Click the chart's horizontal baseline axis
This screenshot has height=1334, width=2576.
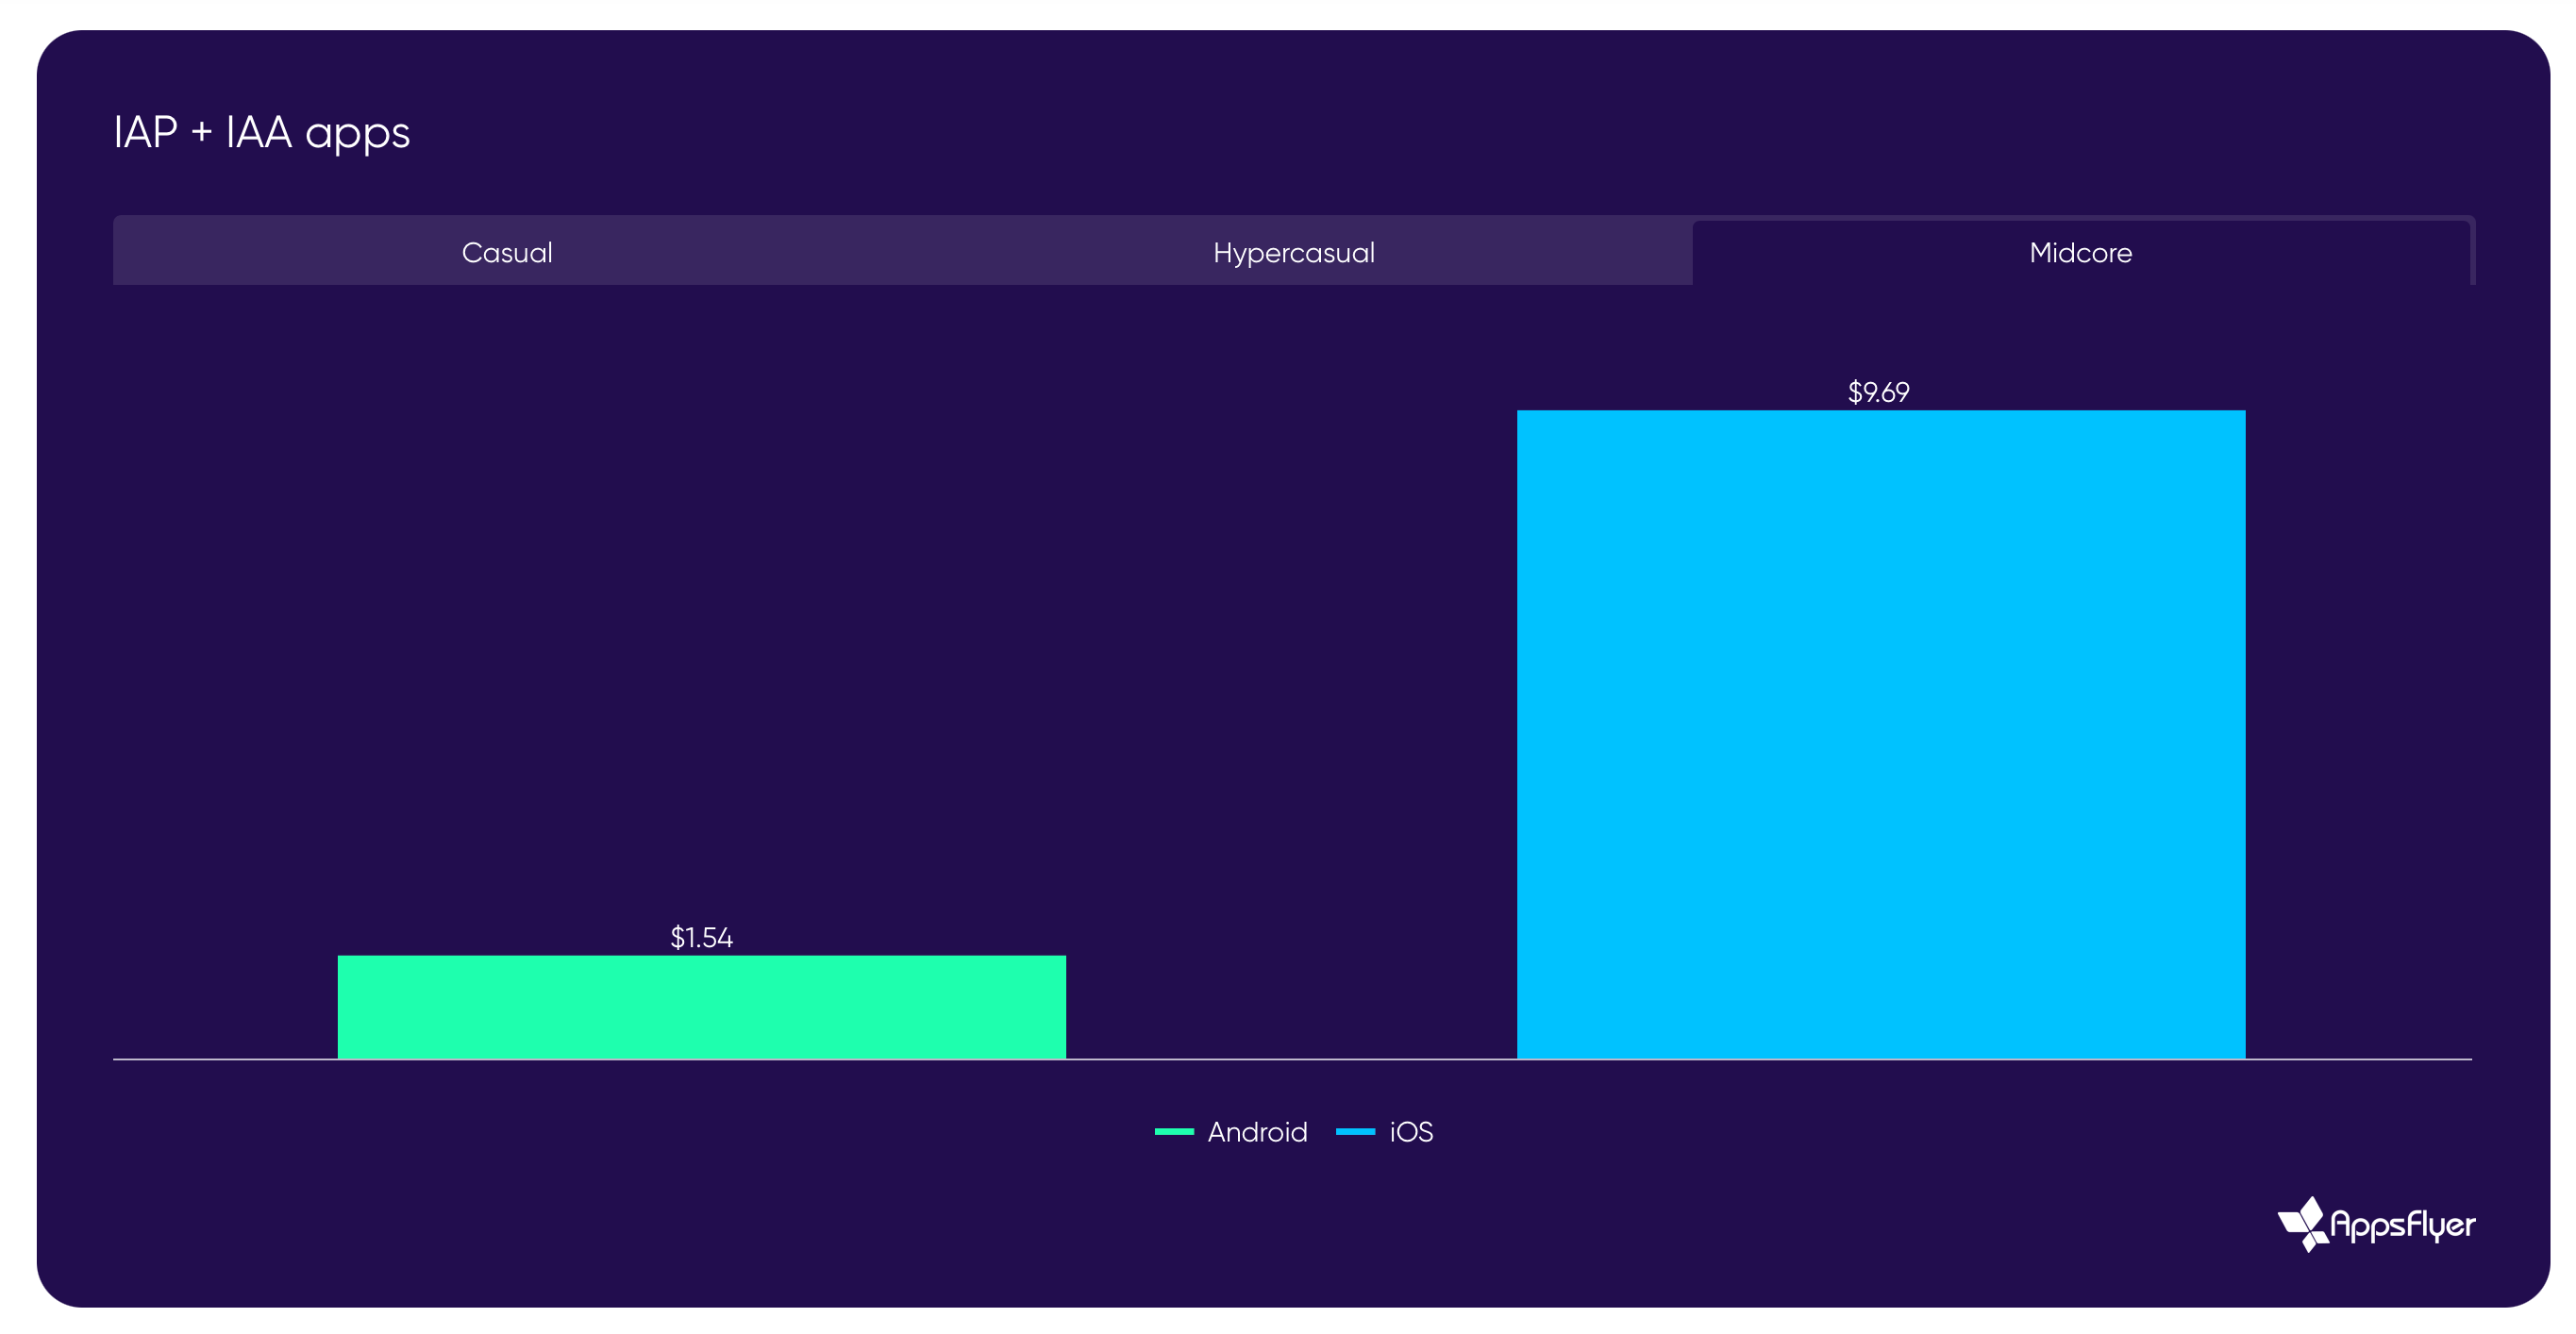coord(1290,1059)
